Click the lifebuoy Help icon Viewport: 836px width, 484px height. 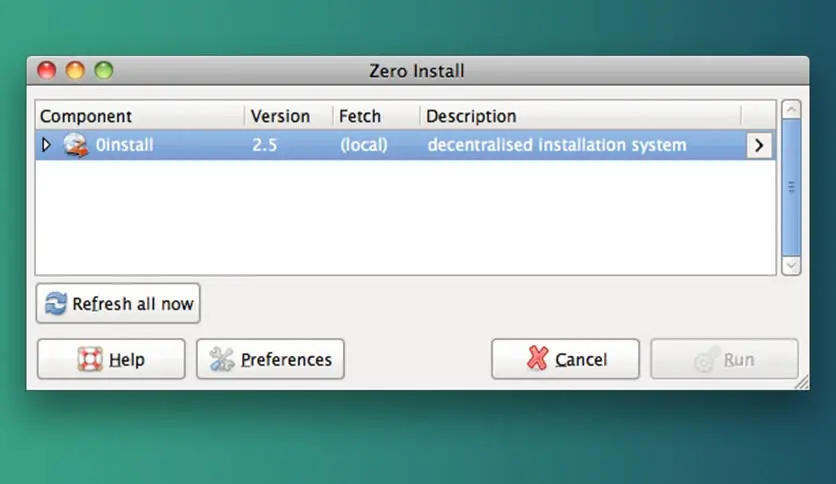[90, 359]
